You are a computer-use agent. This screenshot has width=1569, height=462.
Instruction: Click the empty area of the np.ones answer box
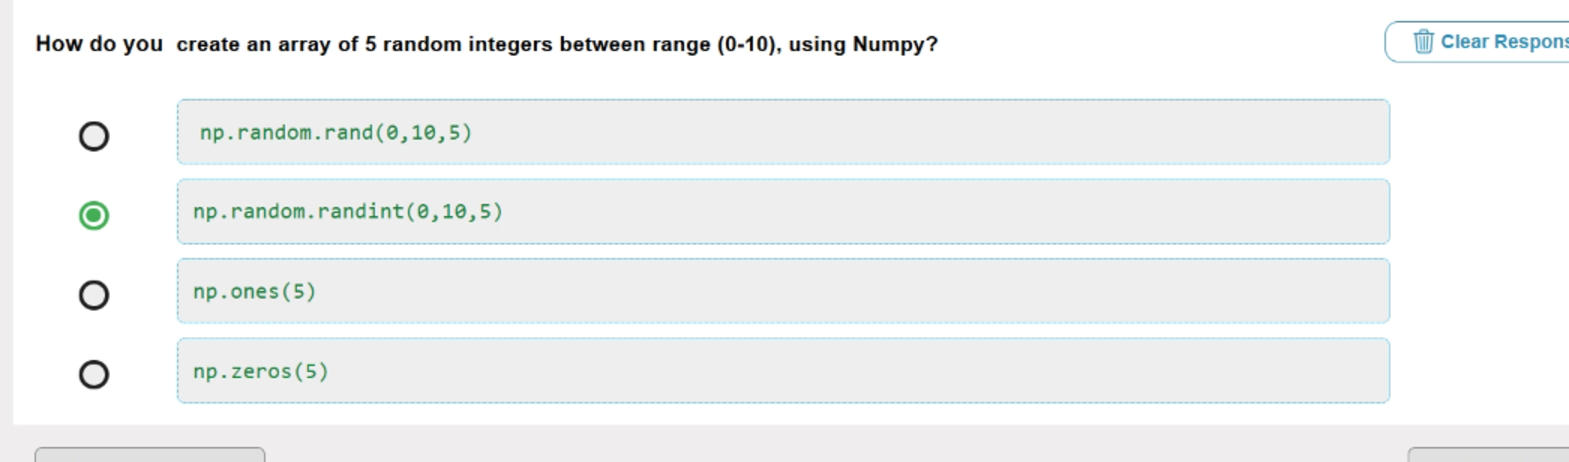click(850, 291)
